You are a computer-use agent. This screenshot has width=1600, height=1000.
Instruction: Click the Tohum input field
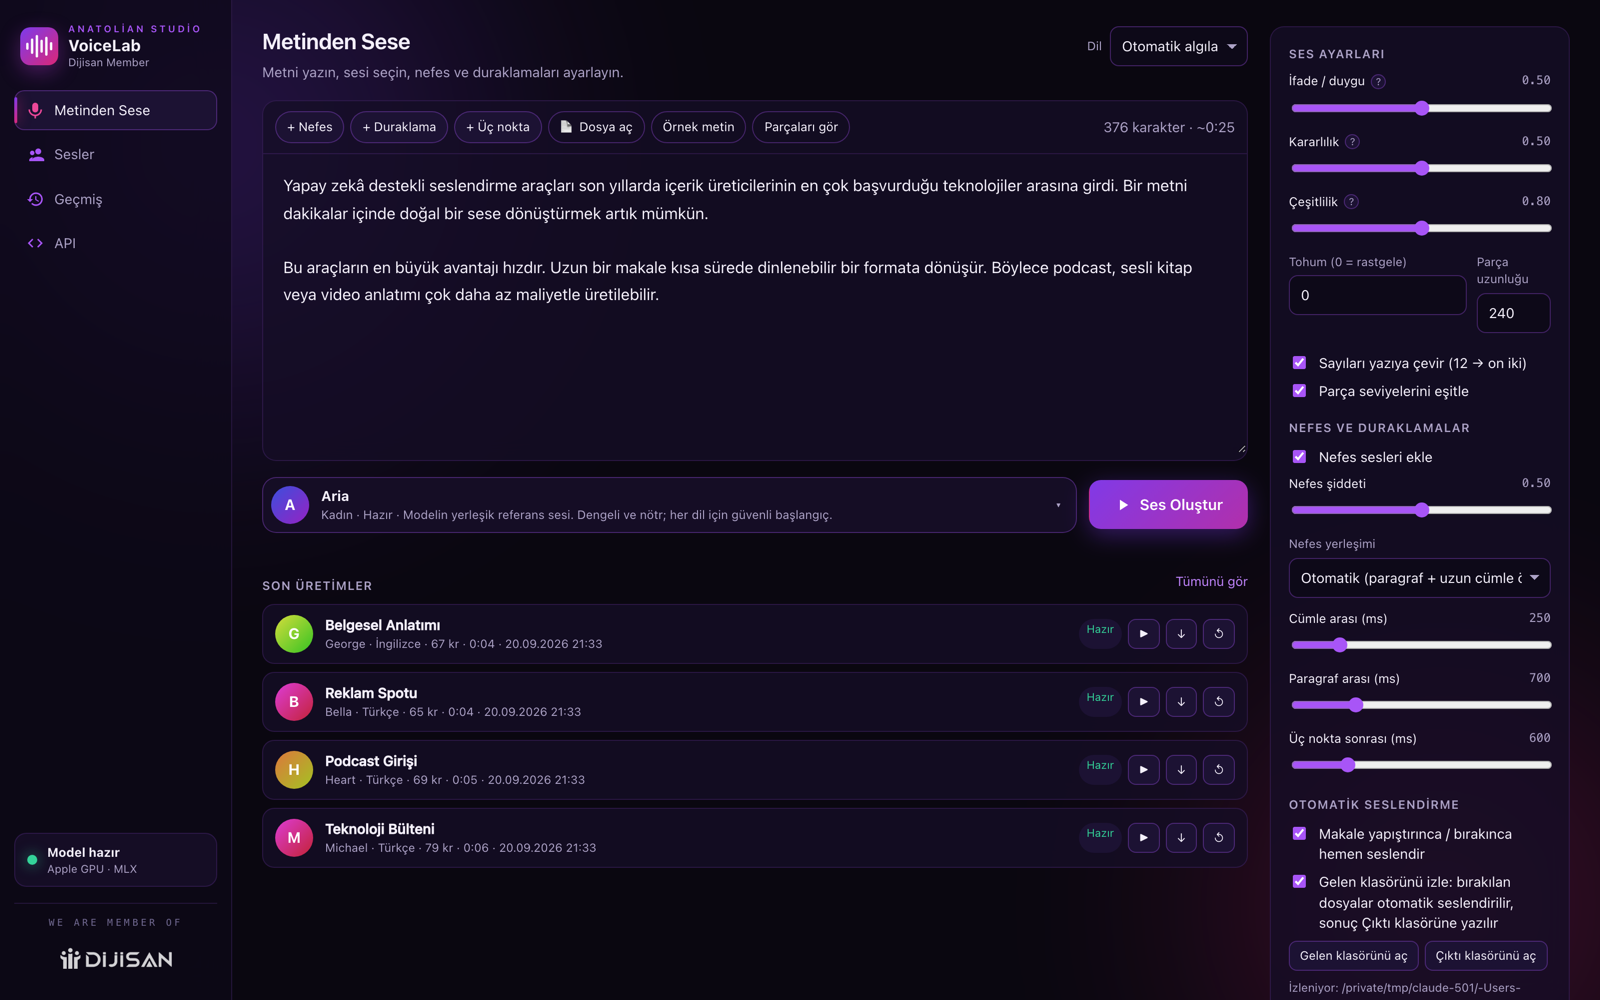pos(1377,295)
